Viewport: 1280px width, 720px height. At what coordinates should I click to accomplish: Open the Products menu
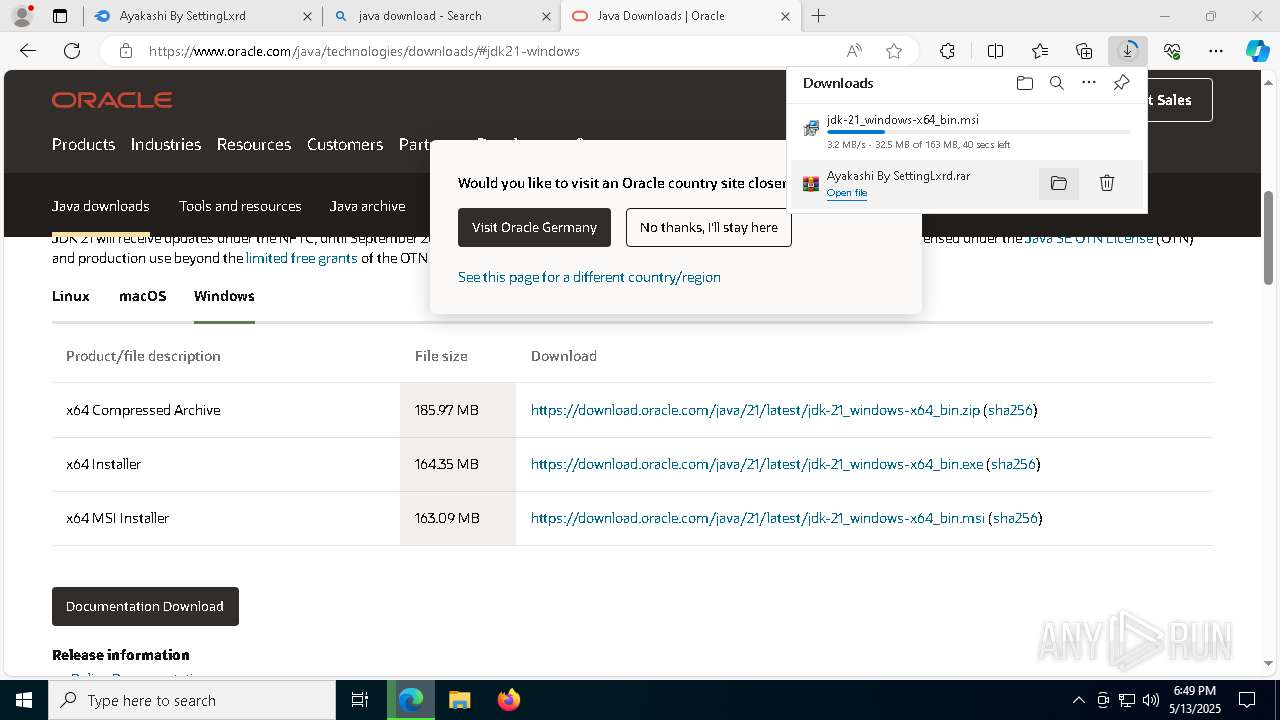click(x=83, y=144)
